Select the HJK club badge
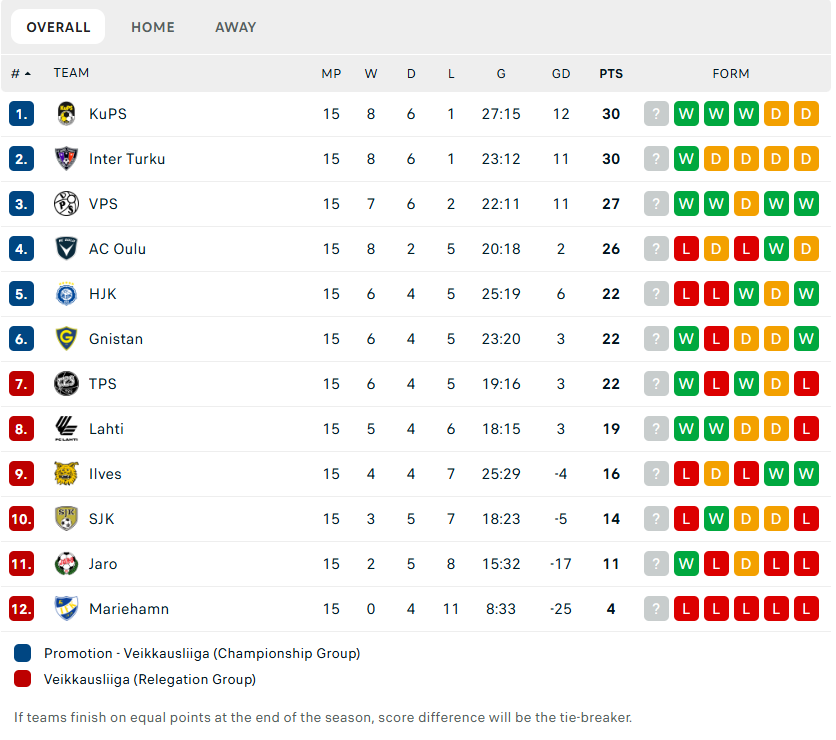The height and width of the screenshot is (740, 836). tap(66, 294)
